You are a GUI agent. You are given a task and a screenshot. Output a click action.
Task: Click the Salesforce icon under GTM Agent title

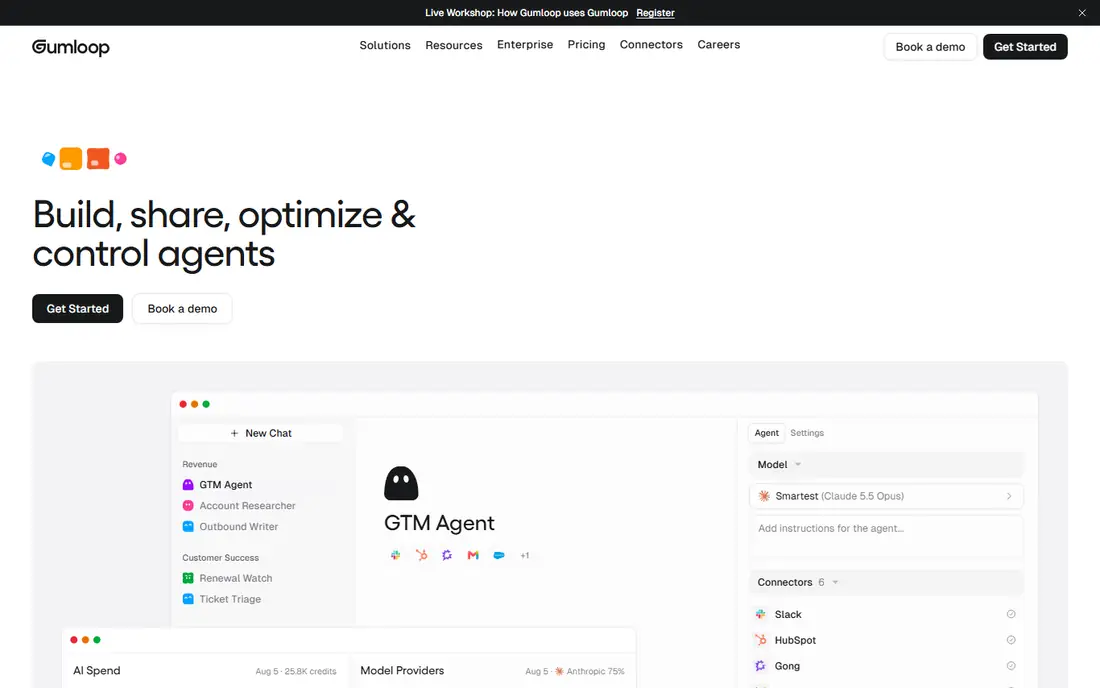pos(499,555)
